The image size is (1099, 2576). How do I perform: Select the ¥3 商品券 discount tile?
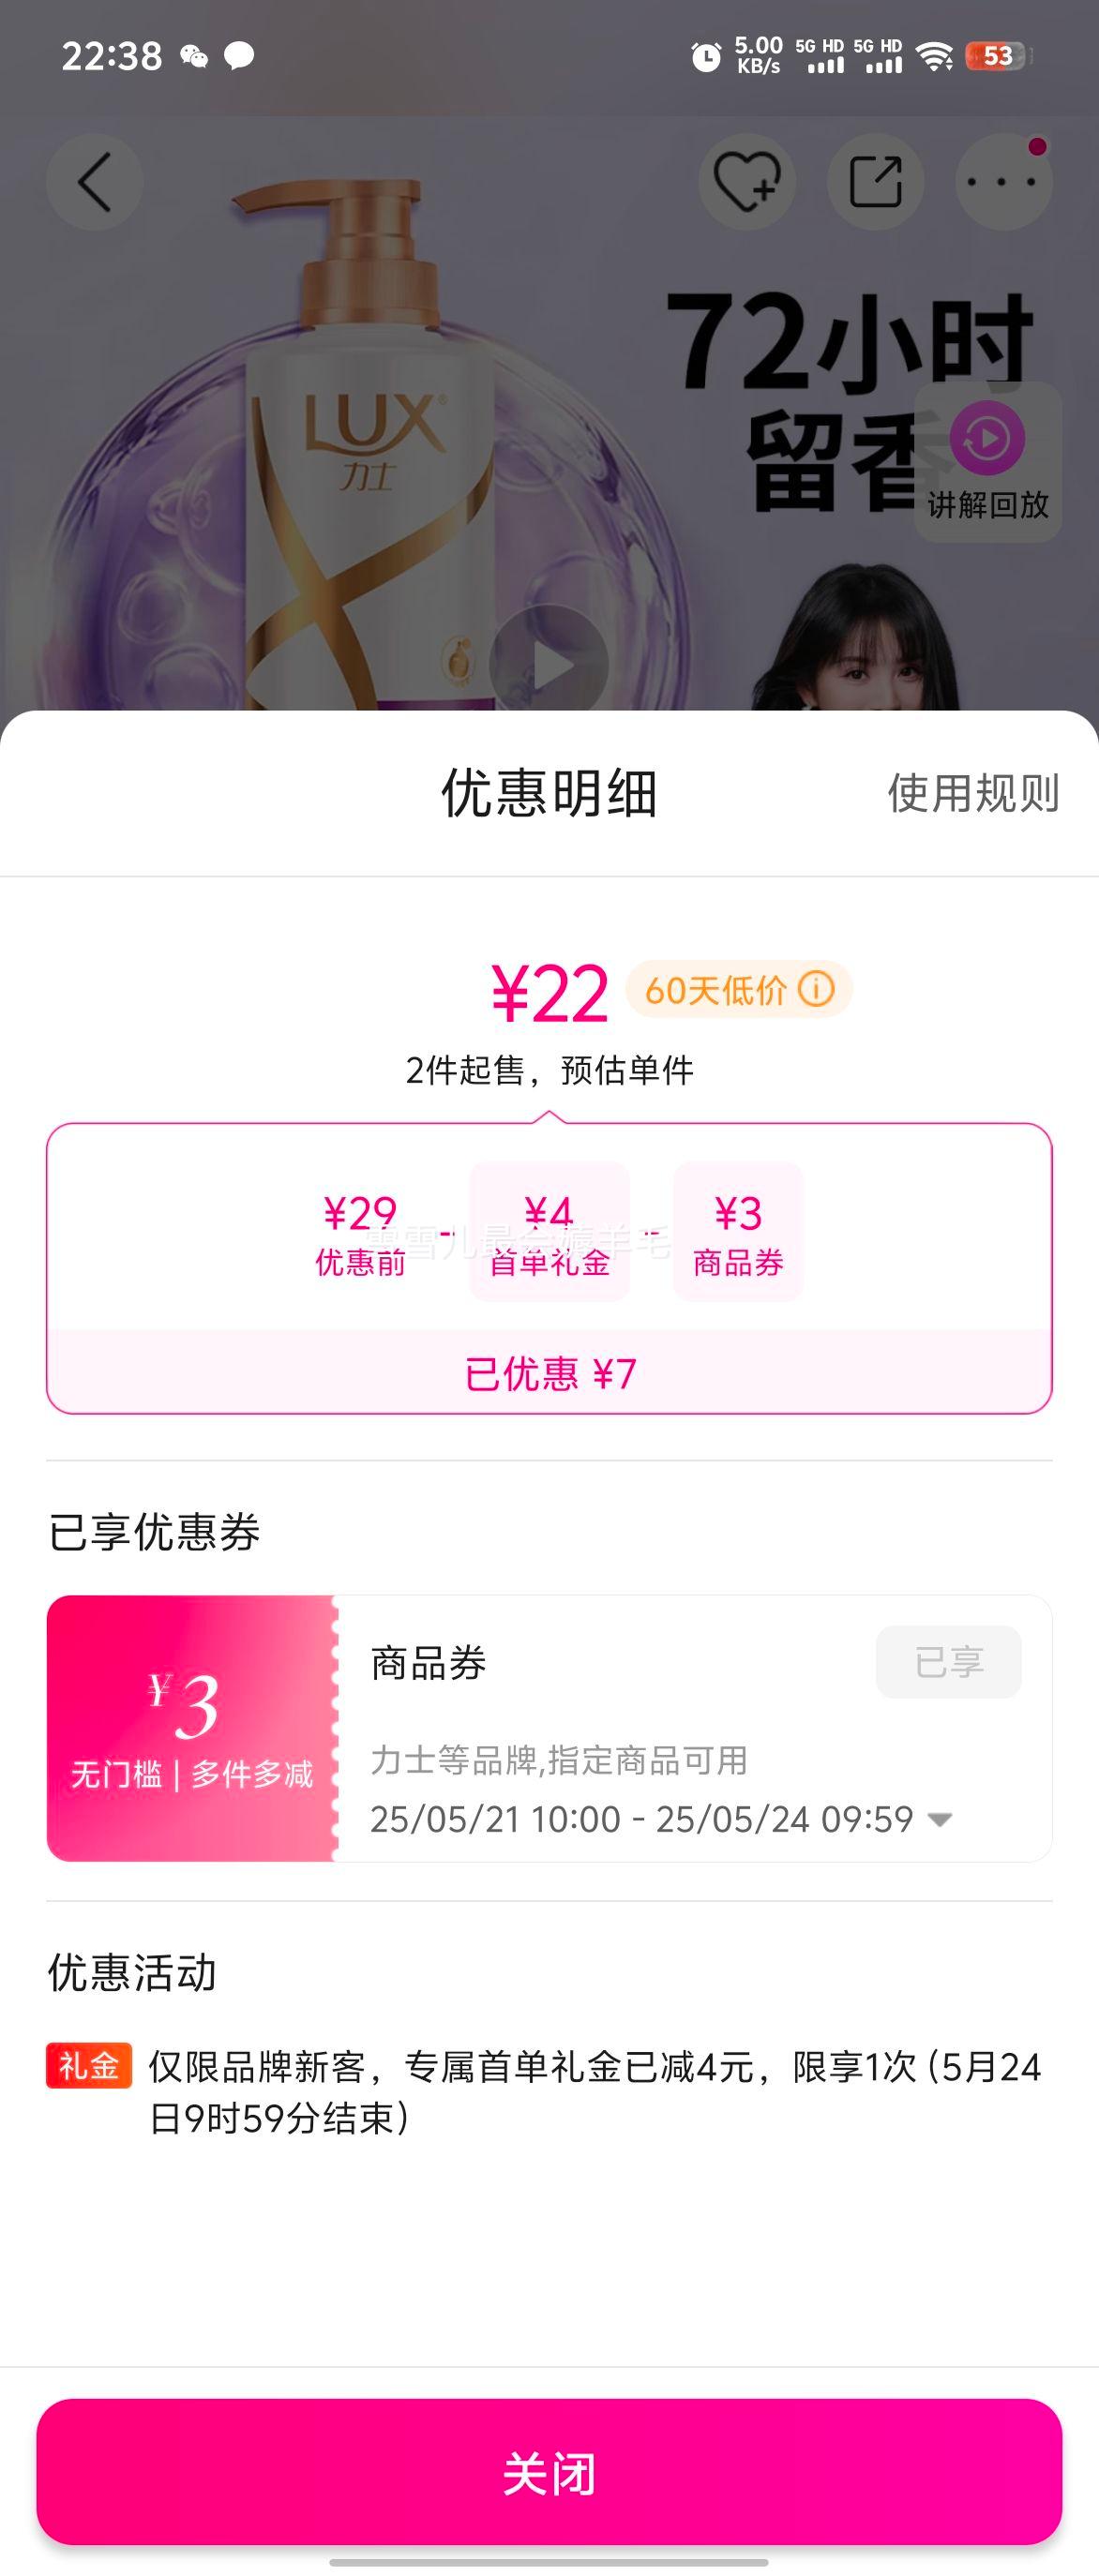(738, 1232)
